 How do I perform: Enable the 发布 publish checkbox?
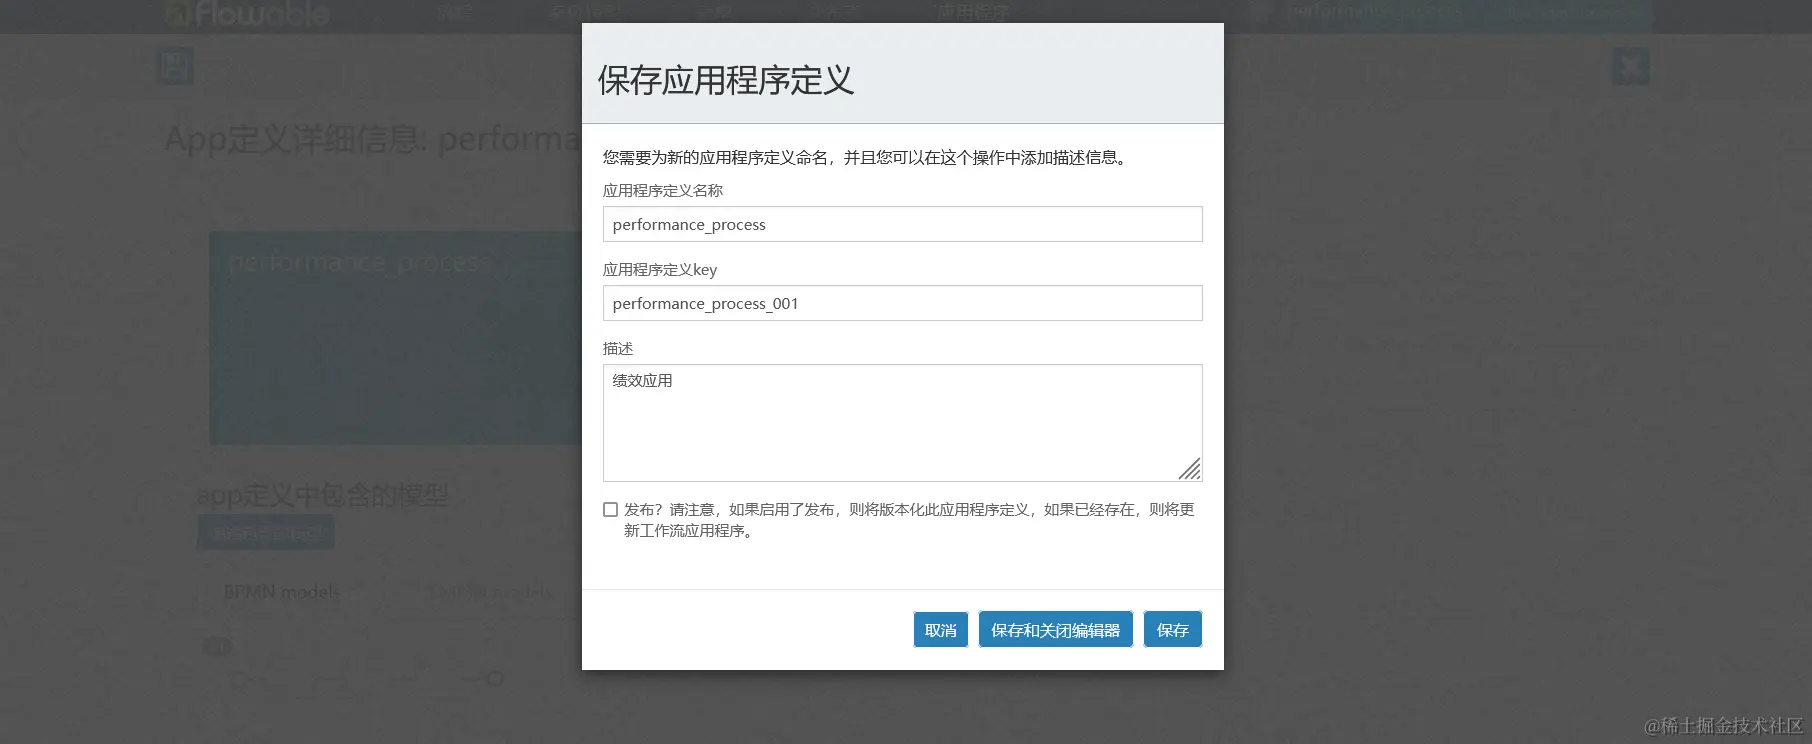(610, 510)
